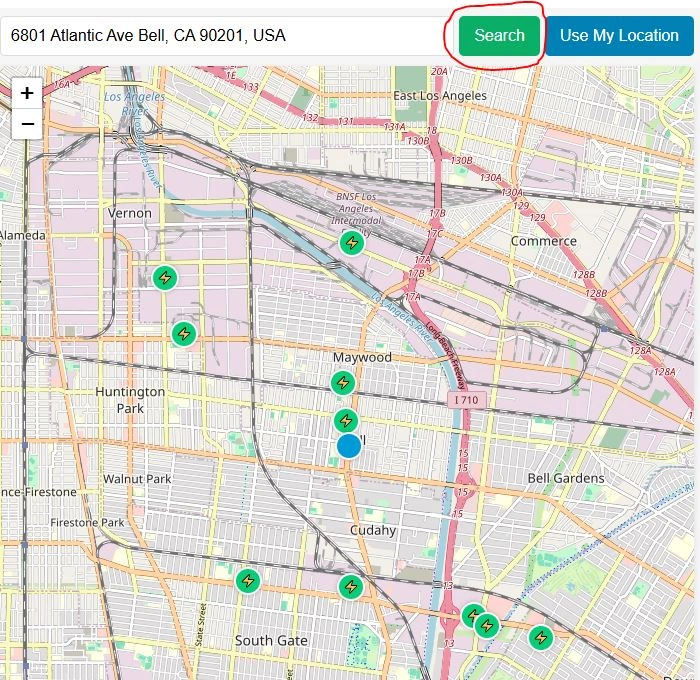Click the Firestone Park label
The height and width of the screenshot is (680, 700).
87,522
